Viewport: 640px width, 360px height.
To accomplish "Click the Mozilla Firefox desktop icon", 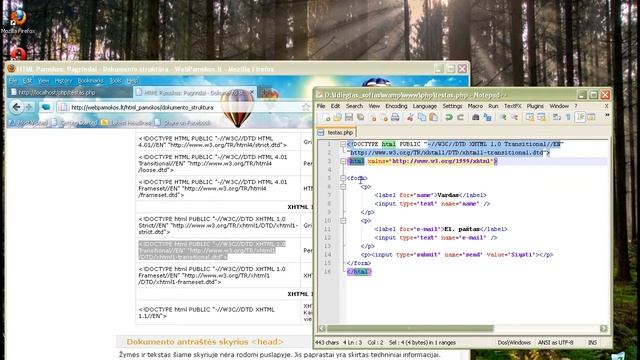I will tap(18, 21).
